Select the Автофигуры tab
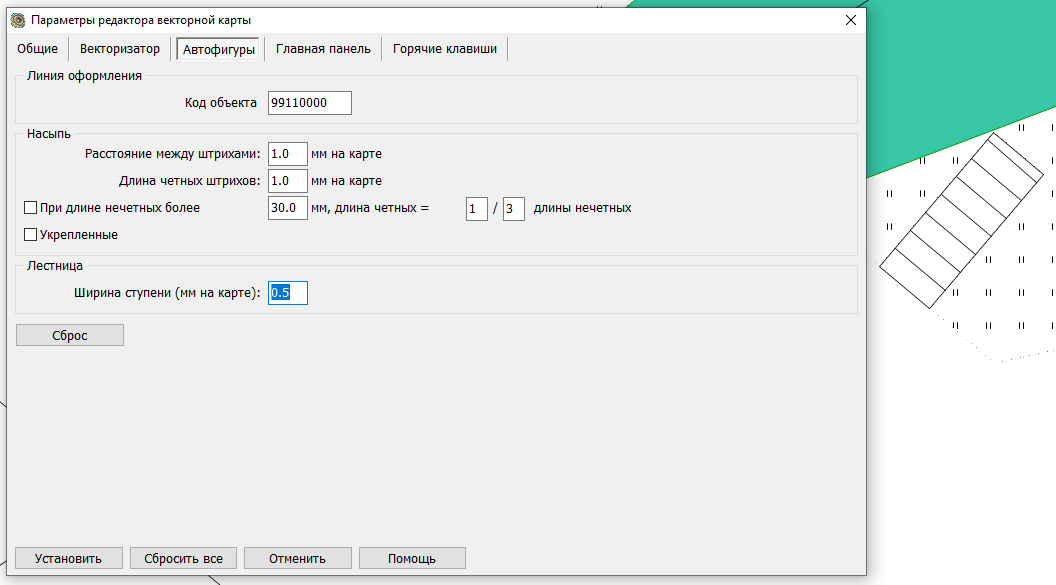 coord(219,50)
